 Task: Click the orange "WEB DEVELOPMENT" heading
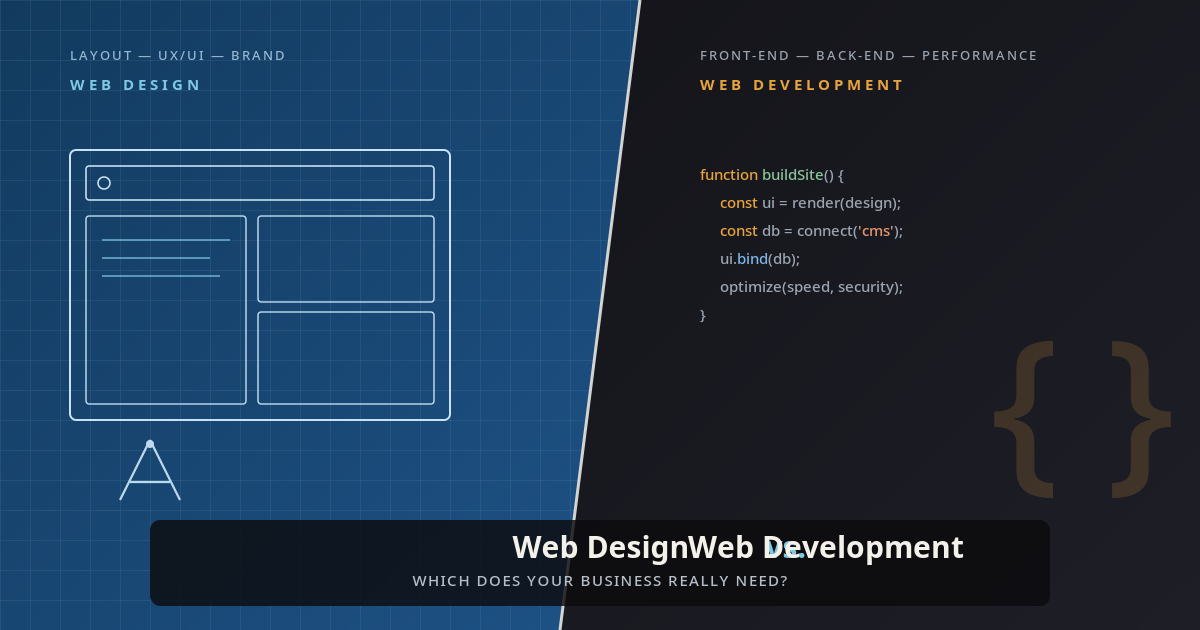tap(802, 85)
